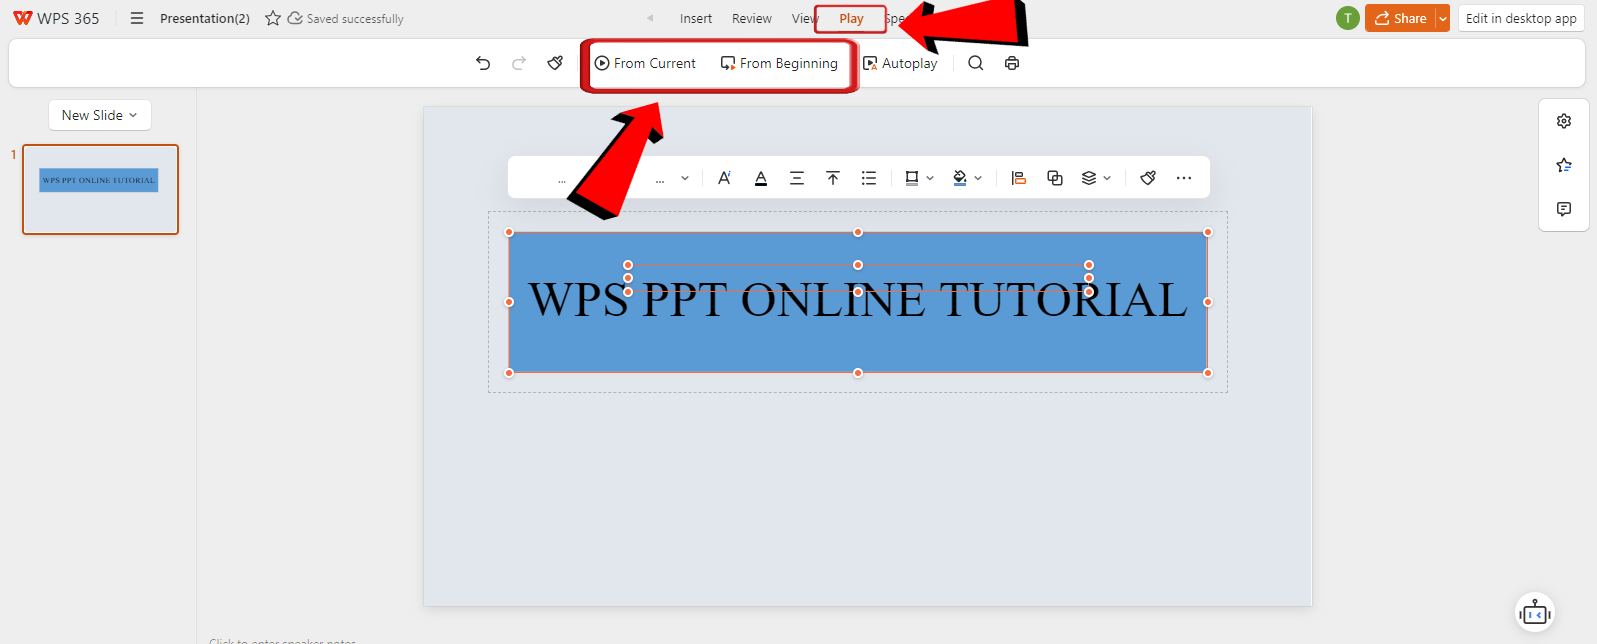Click the speaker notes area
The image size is (1597, 644).
point(283,640)
